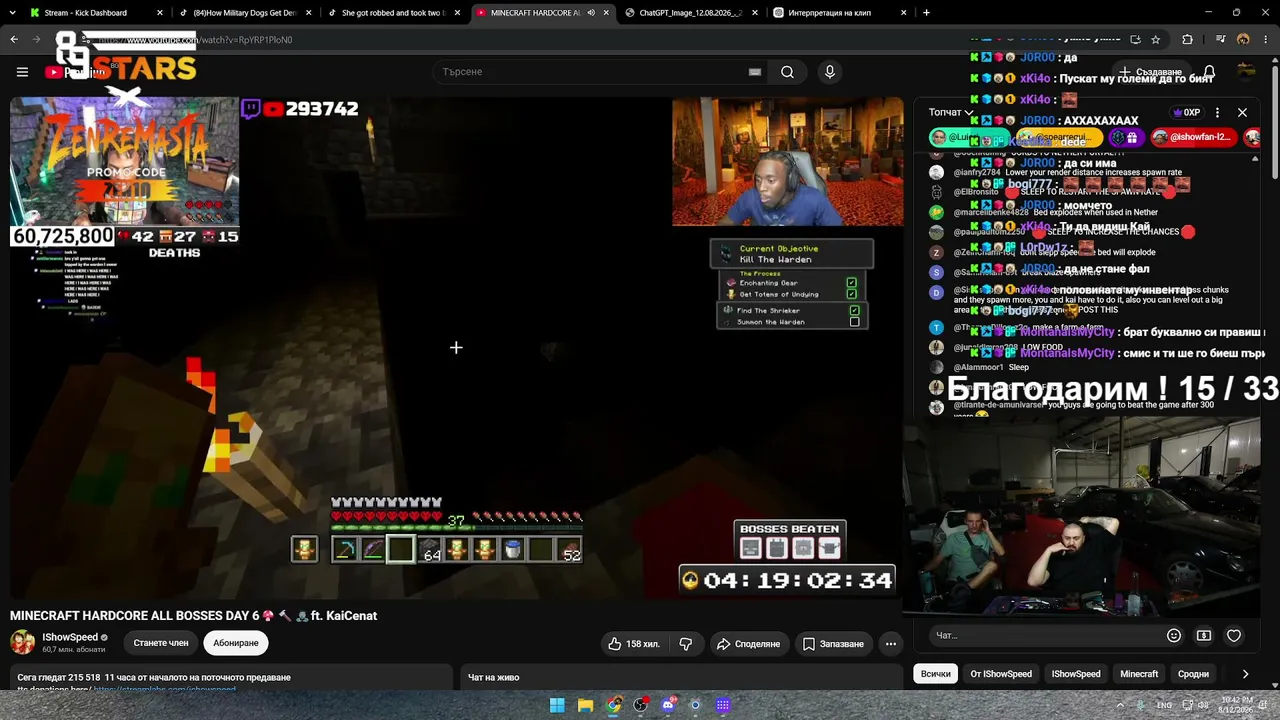Send a heart reaction in chat
Image resolution: width=1280 pixels, height=720 pixels.
[1234, 635]
